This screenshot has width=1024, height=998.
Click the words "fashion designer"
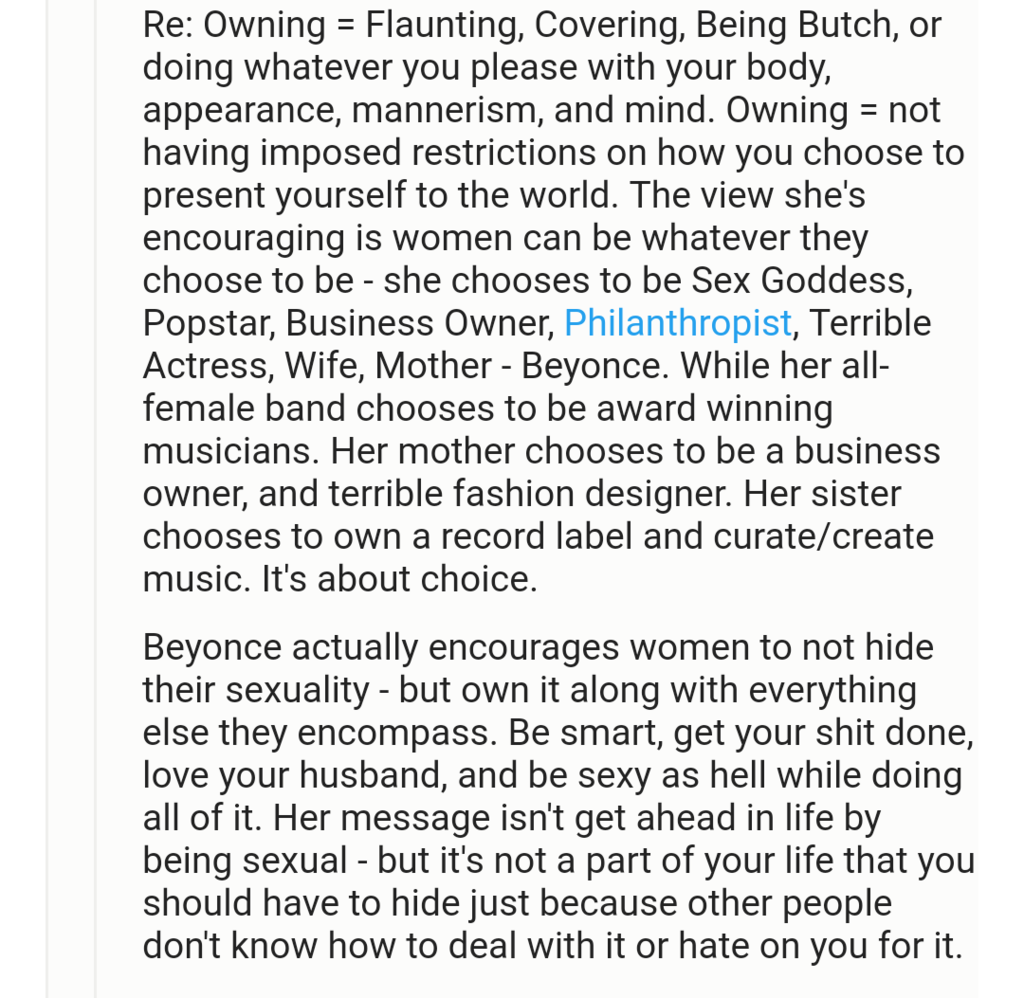pos(635,494)
